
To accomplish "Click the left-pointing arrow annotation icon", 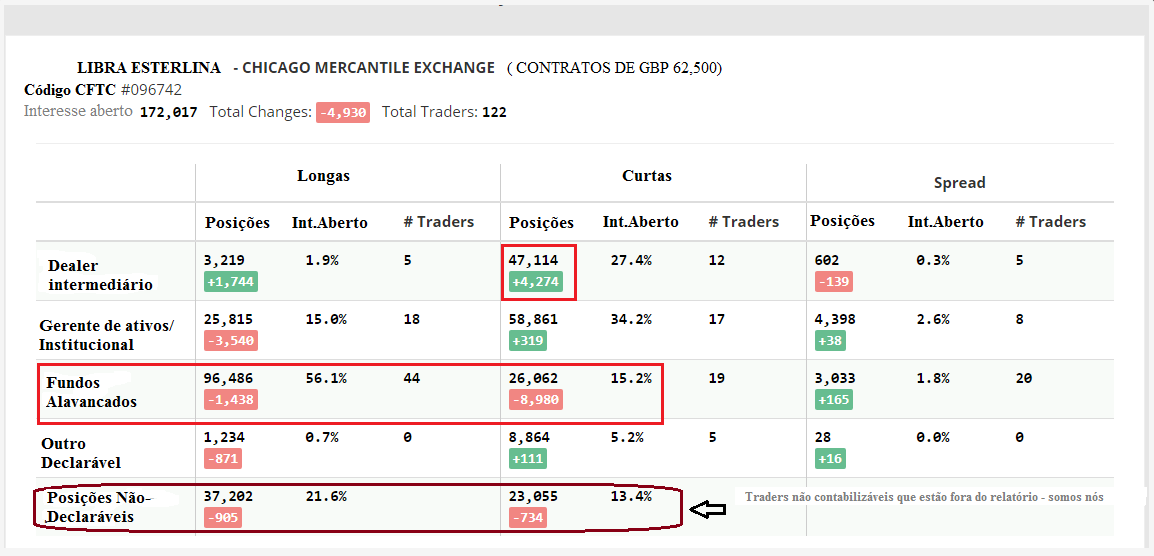I will 709,510.
